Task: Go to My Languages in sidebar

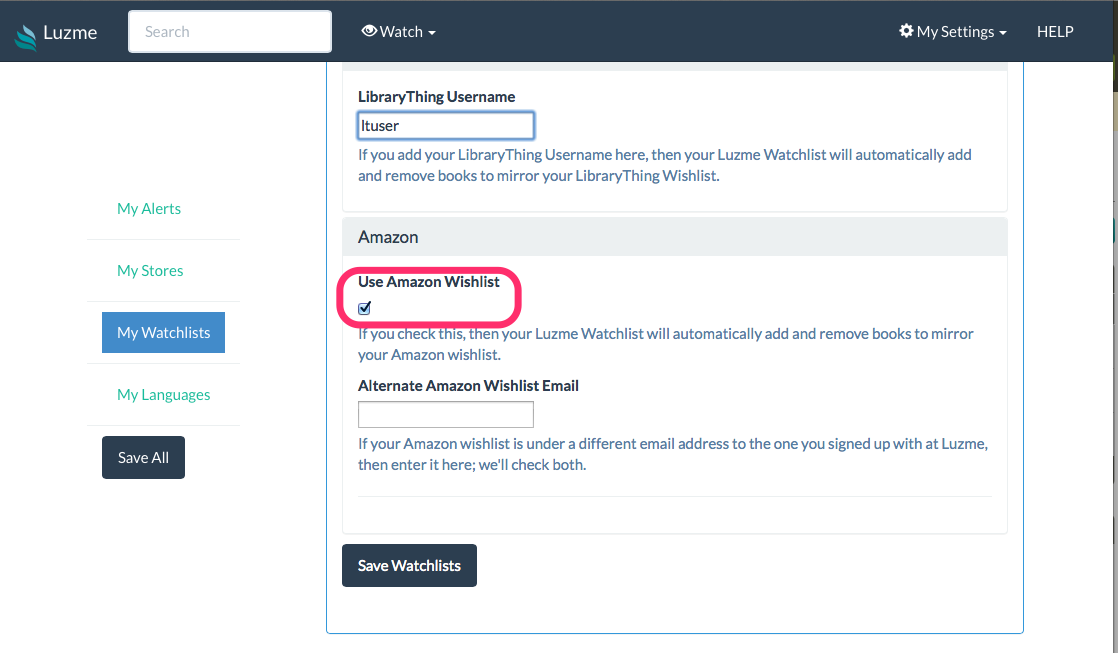Action: (x=163, y=395)
